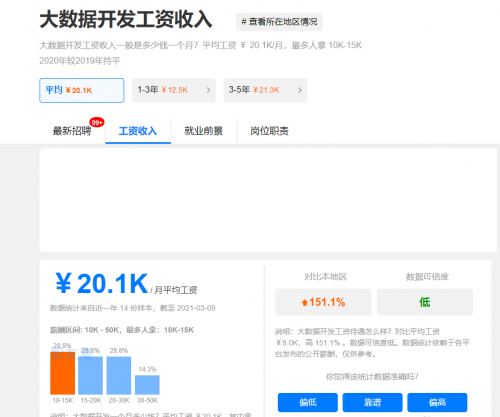This screenshot has height=417, width=500.
Task: Select the 平均 ¥20.1K salary option
Action: tap(82, 90)
